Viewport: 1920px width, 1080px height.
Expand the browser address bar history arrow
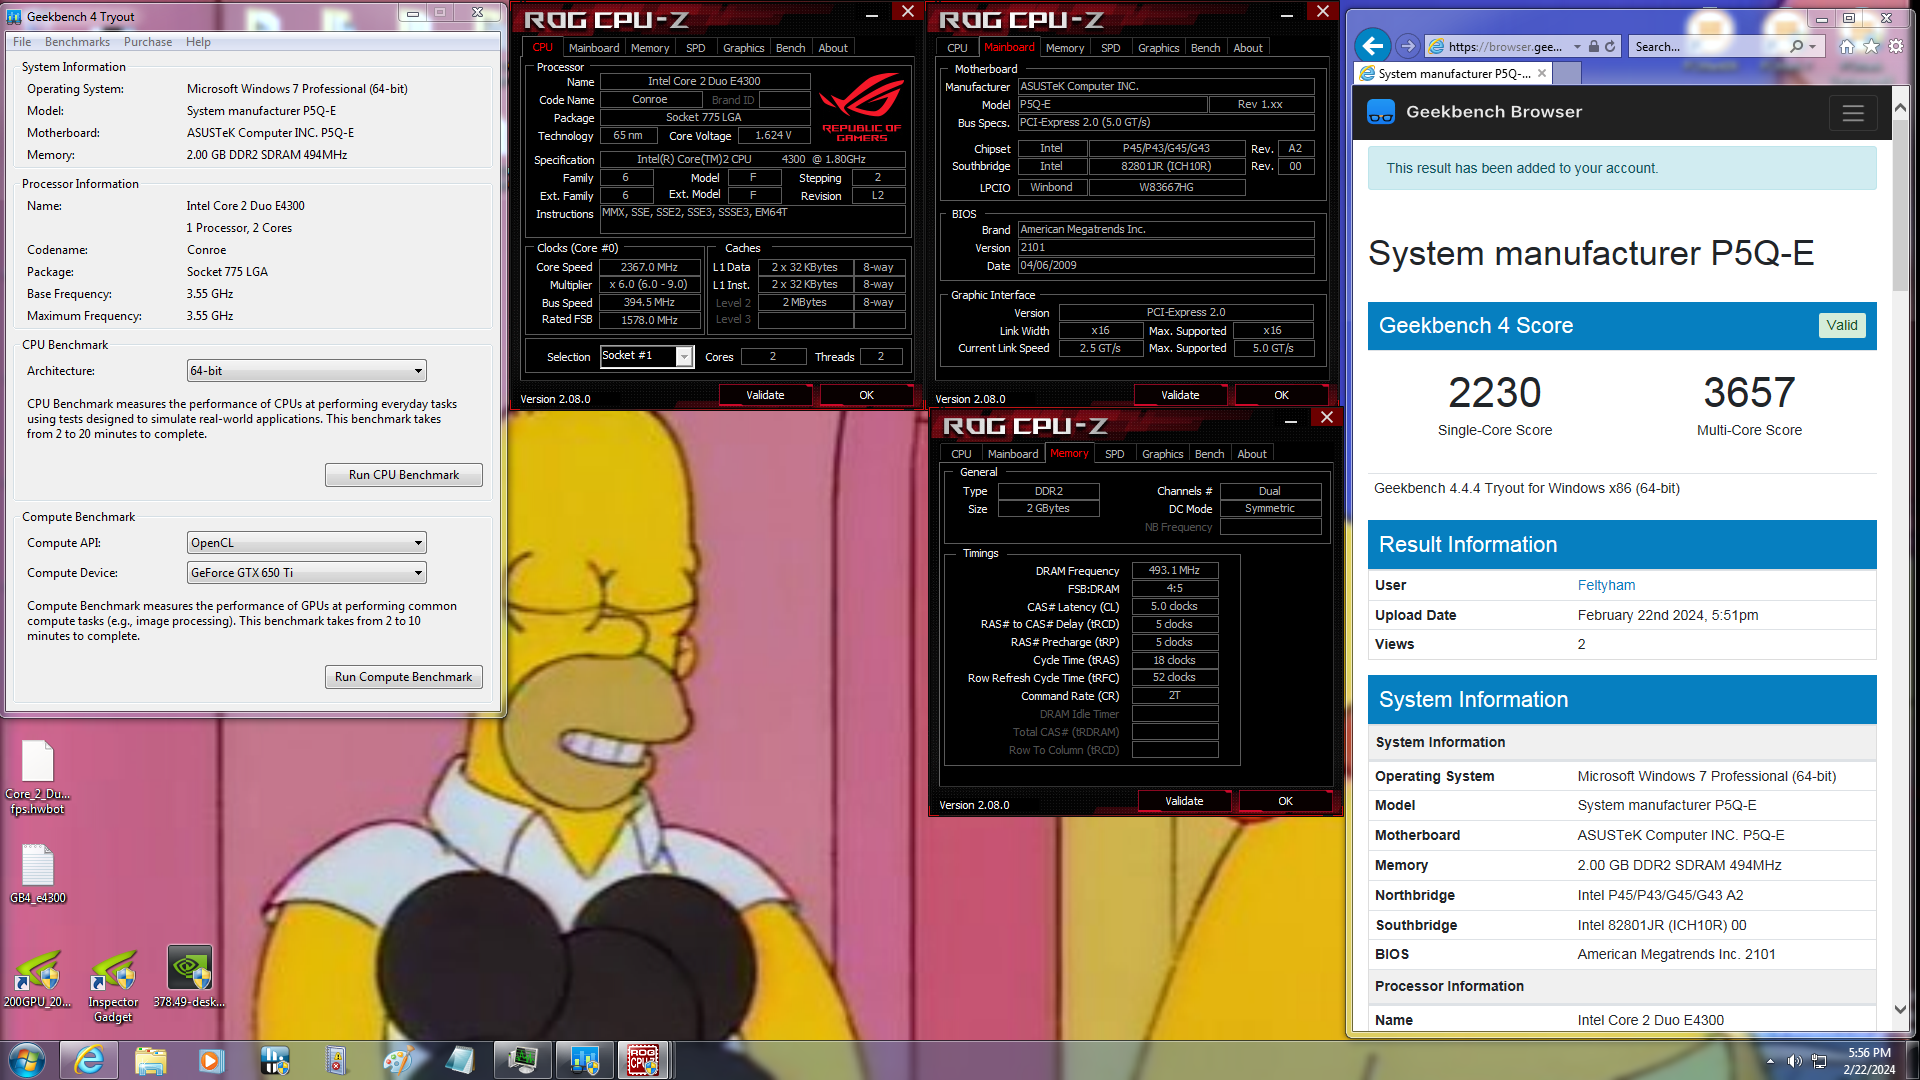point(1577,46)
